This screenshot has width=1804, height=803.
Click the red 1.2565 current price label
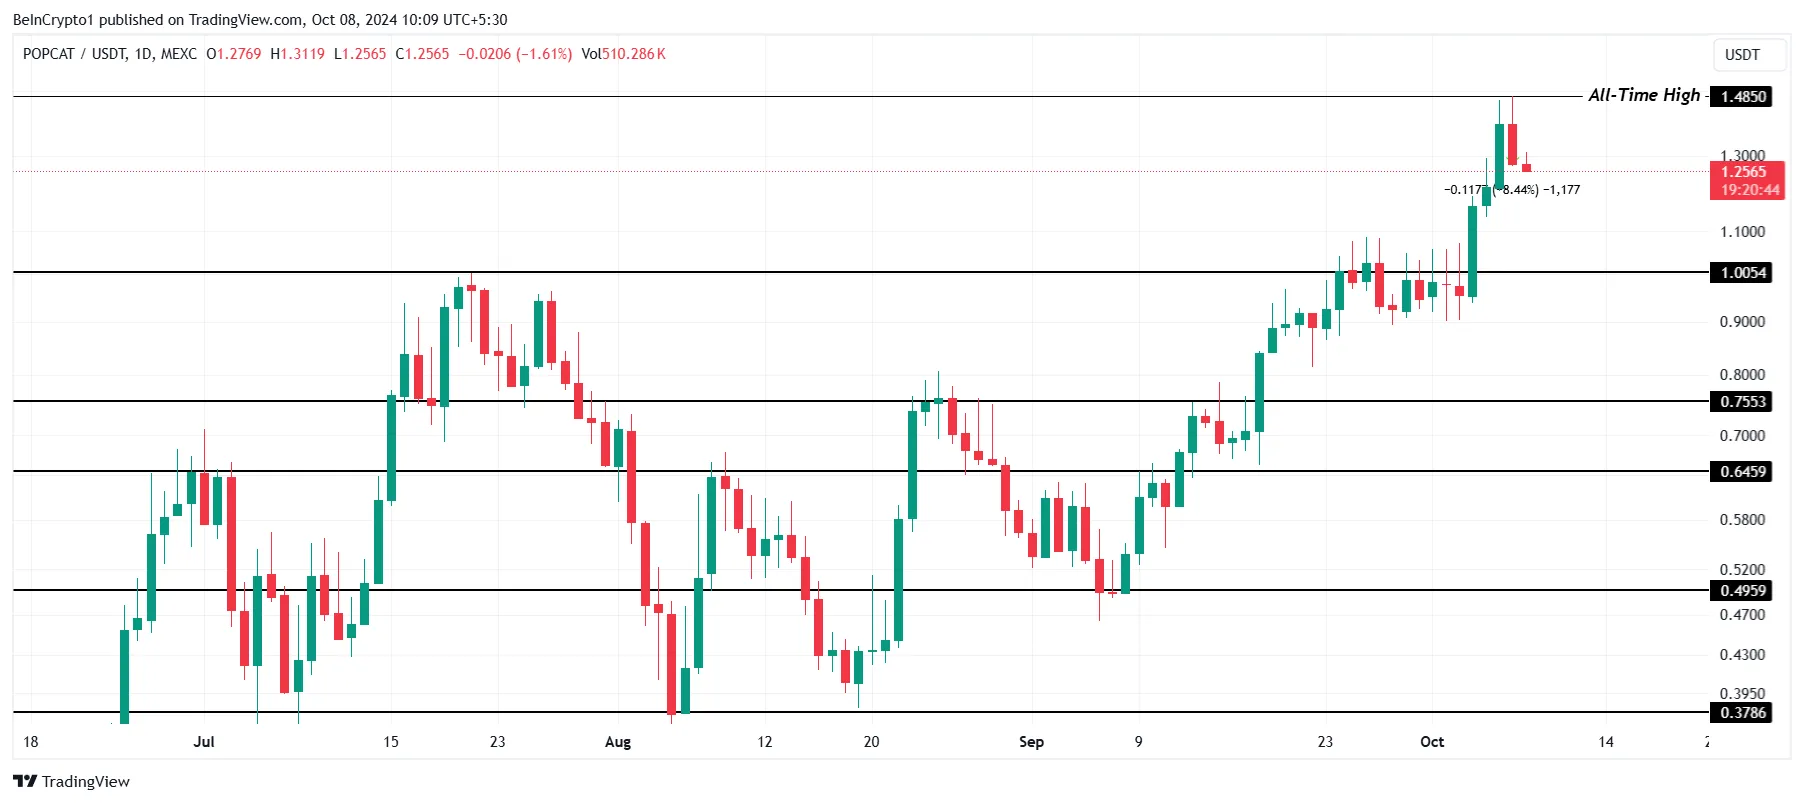tap(1745, 172)
